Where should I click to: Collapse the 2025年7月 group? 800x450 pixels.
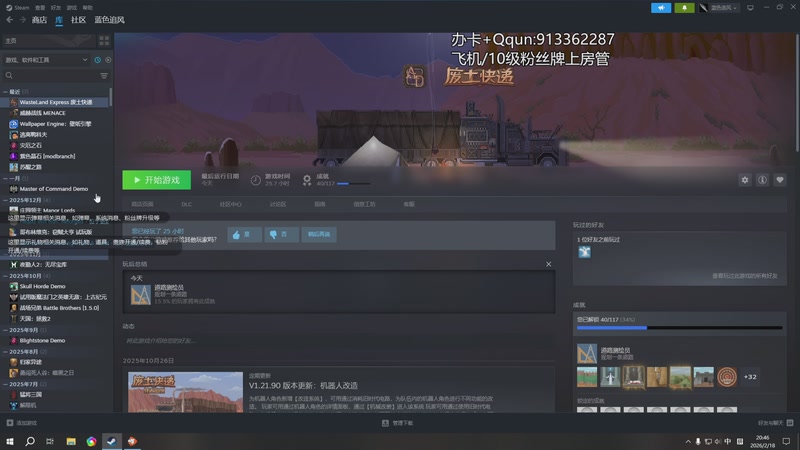[5, 384]
